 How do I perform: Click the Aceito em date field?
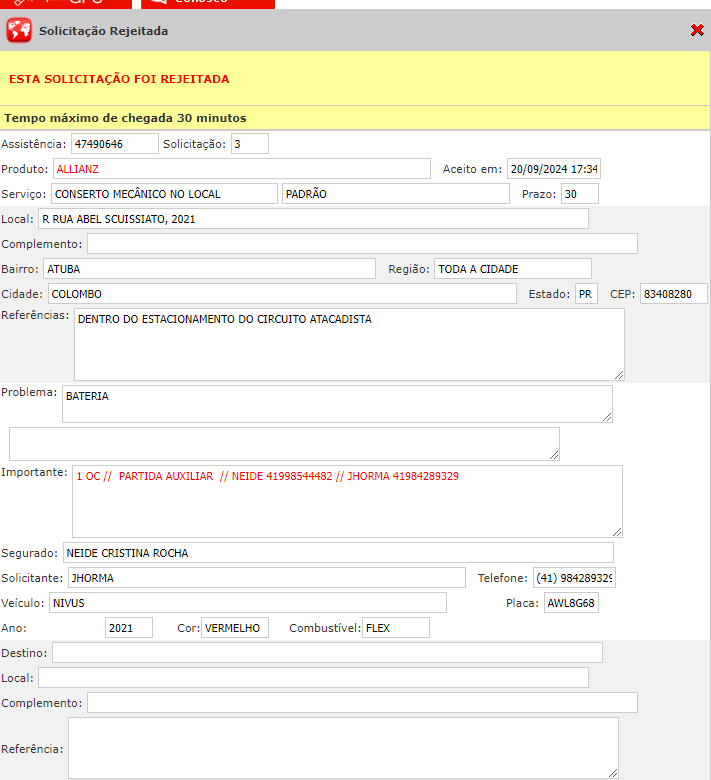coord(553,169)
